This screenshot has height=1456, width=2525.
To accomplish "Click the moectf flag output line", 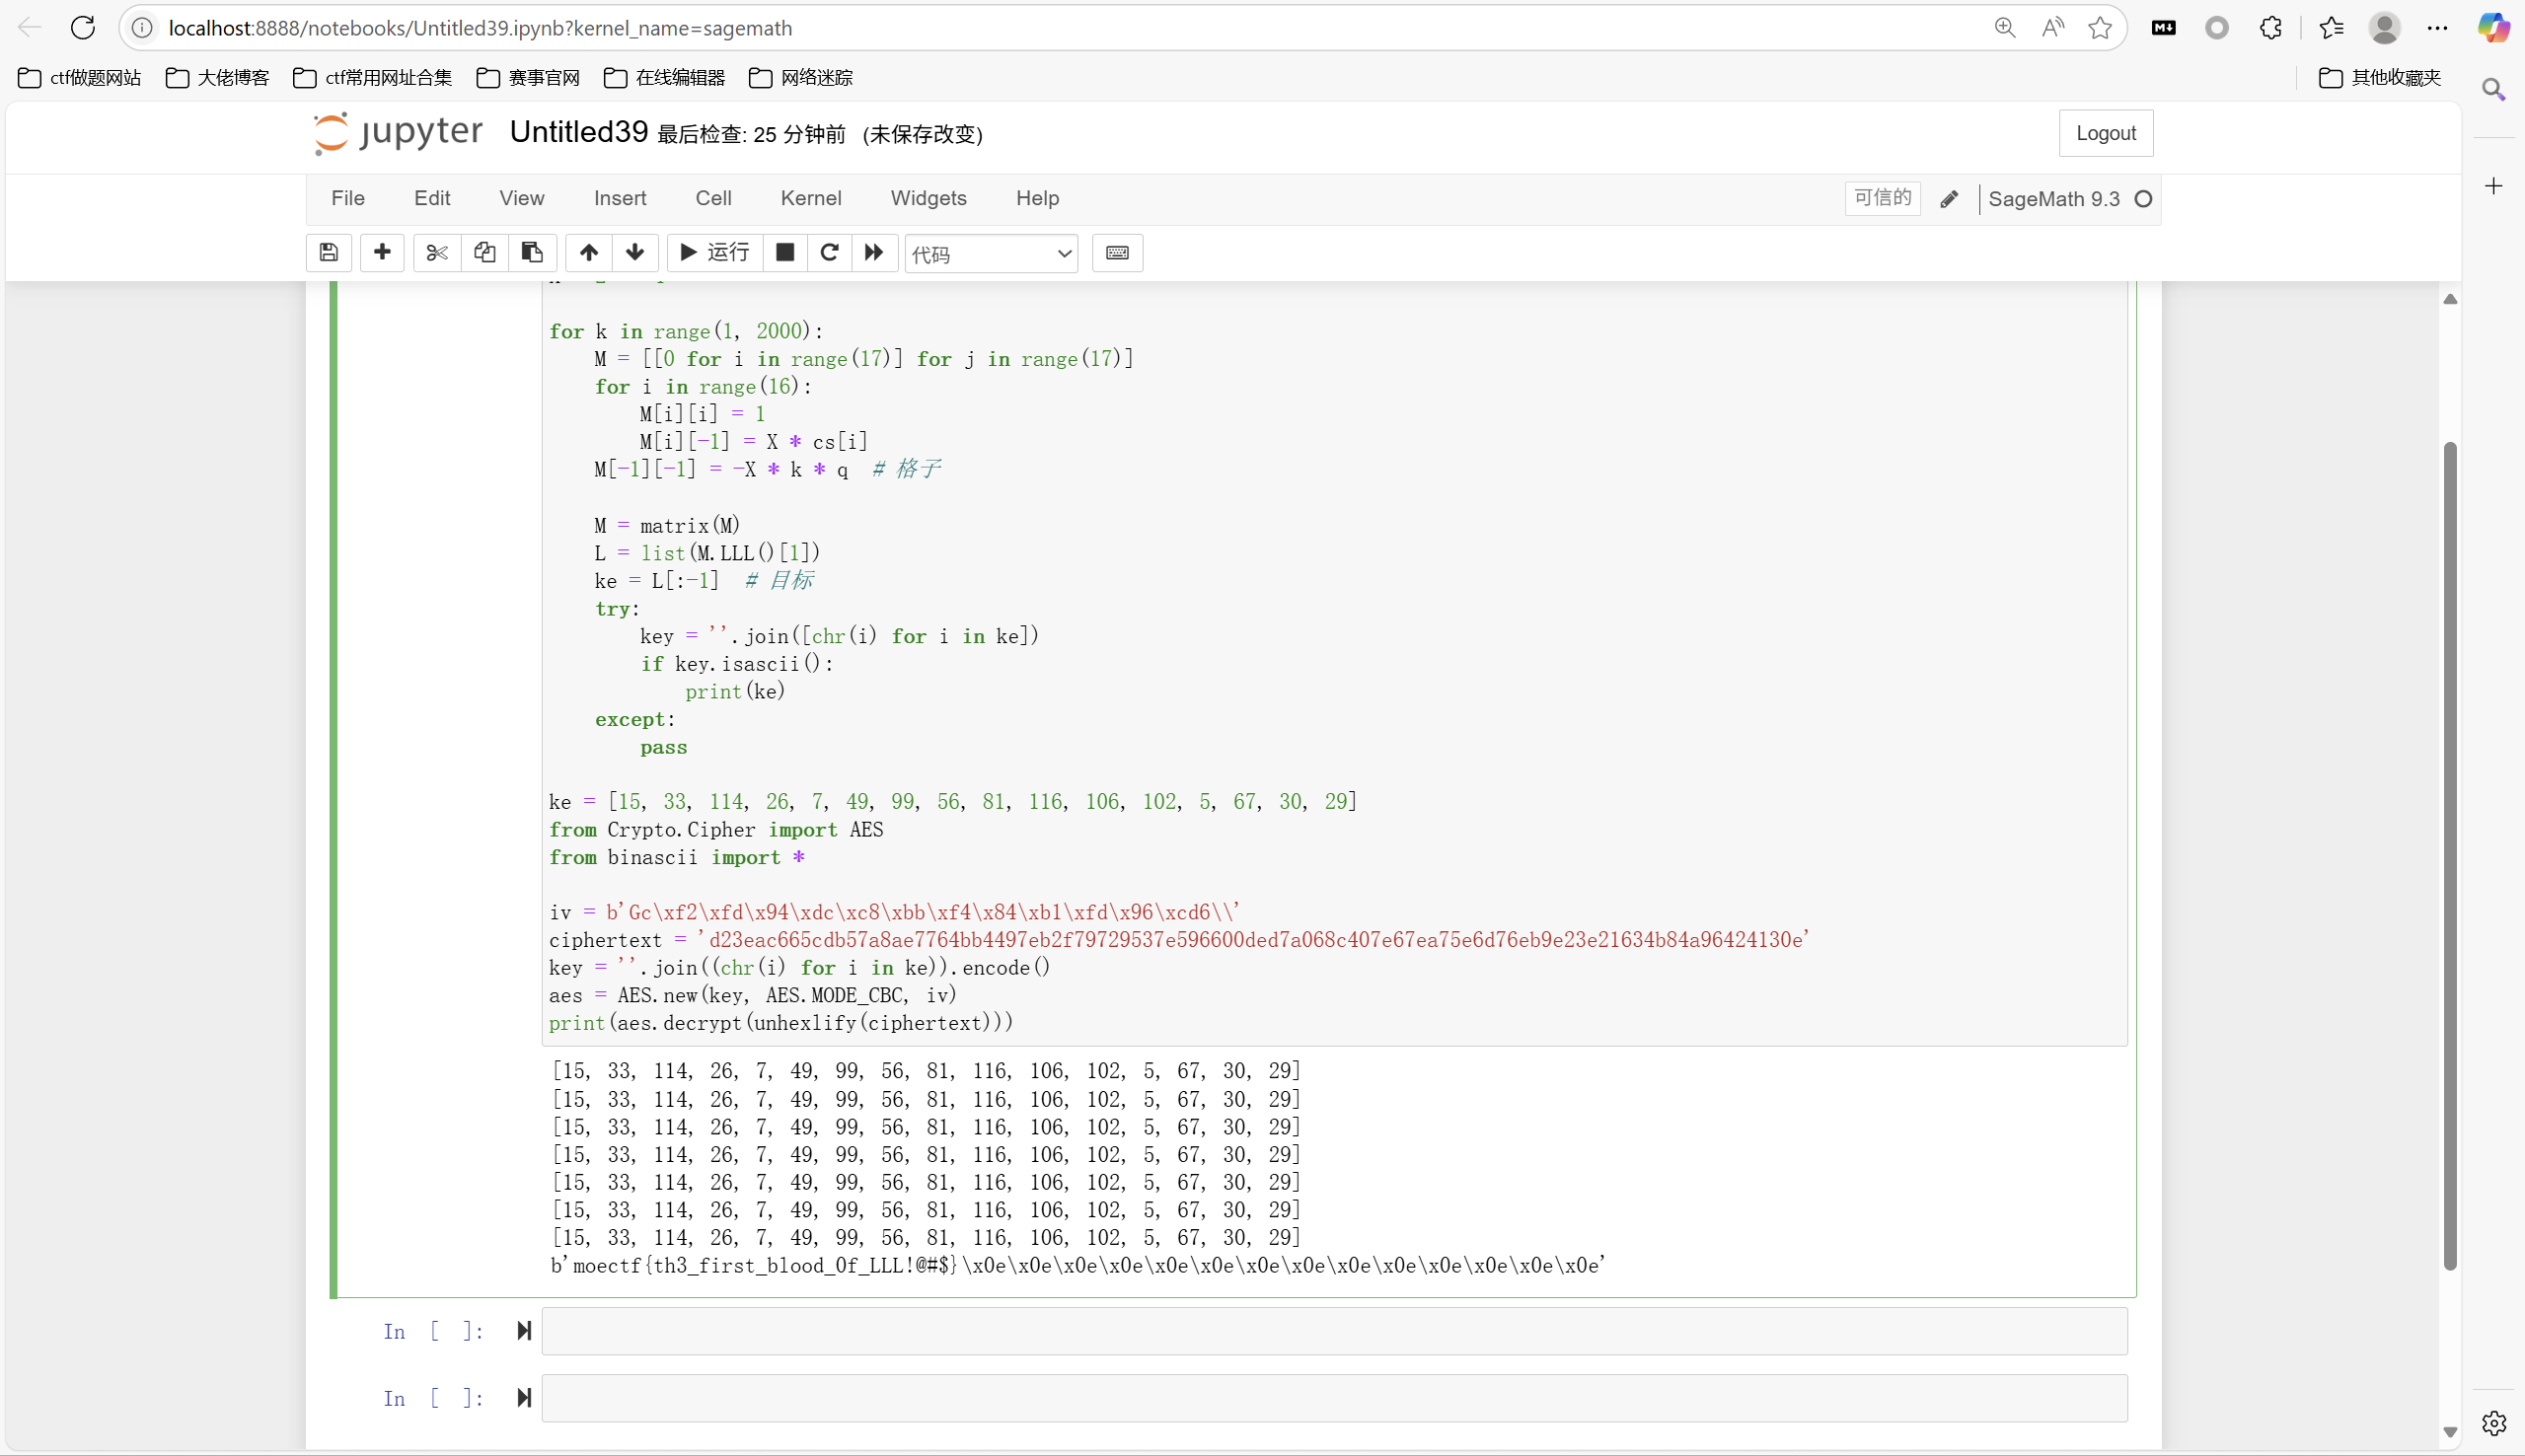I will (1078, 1266).
